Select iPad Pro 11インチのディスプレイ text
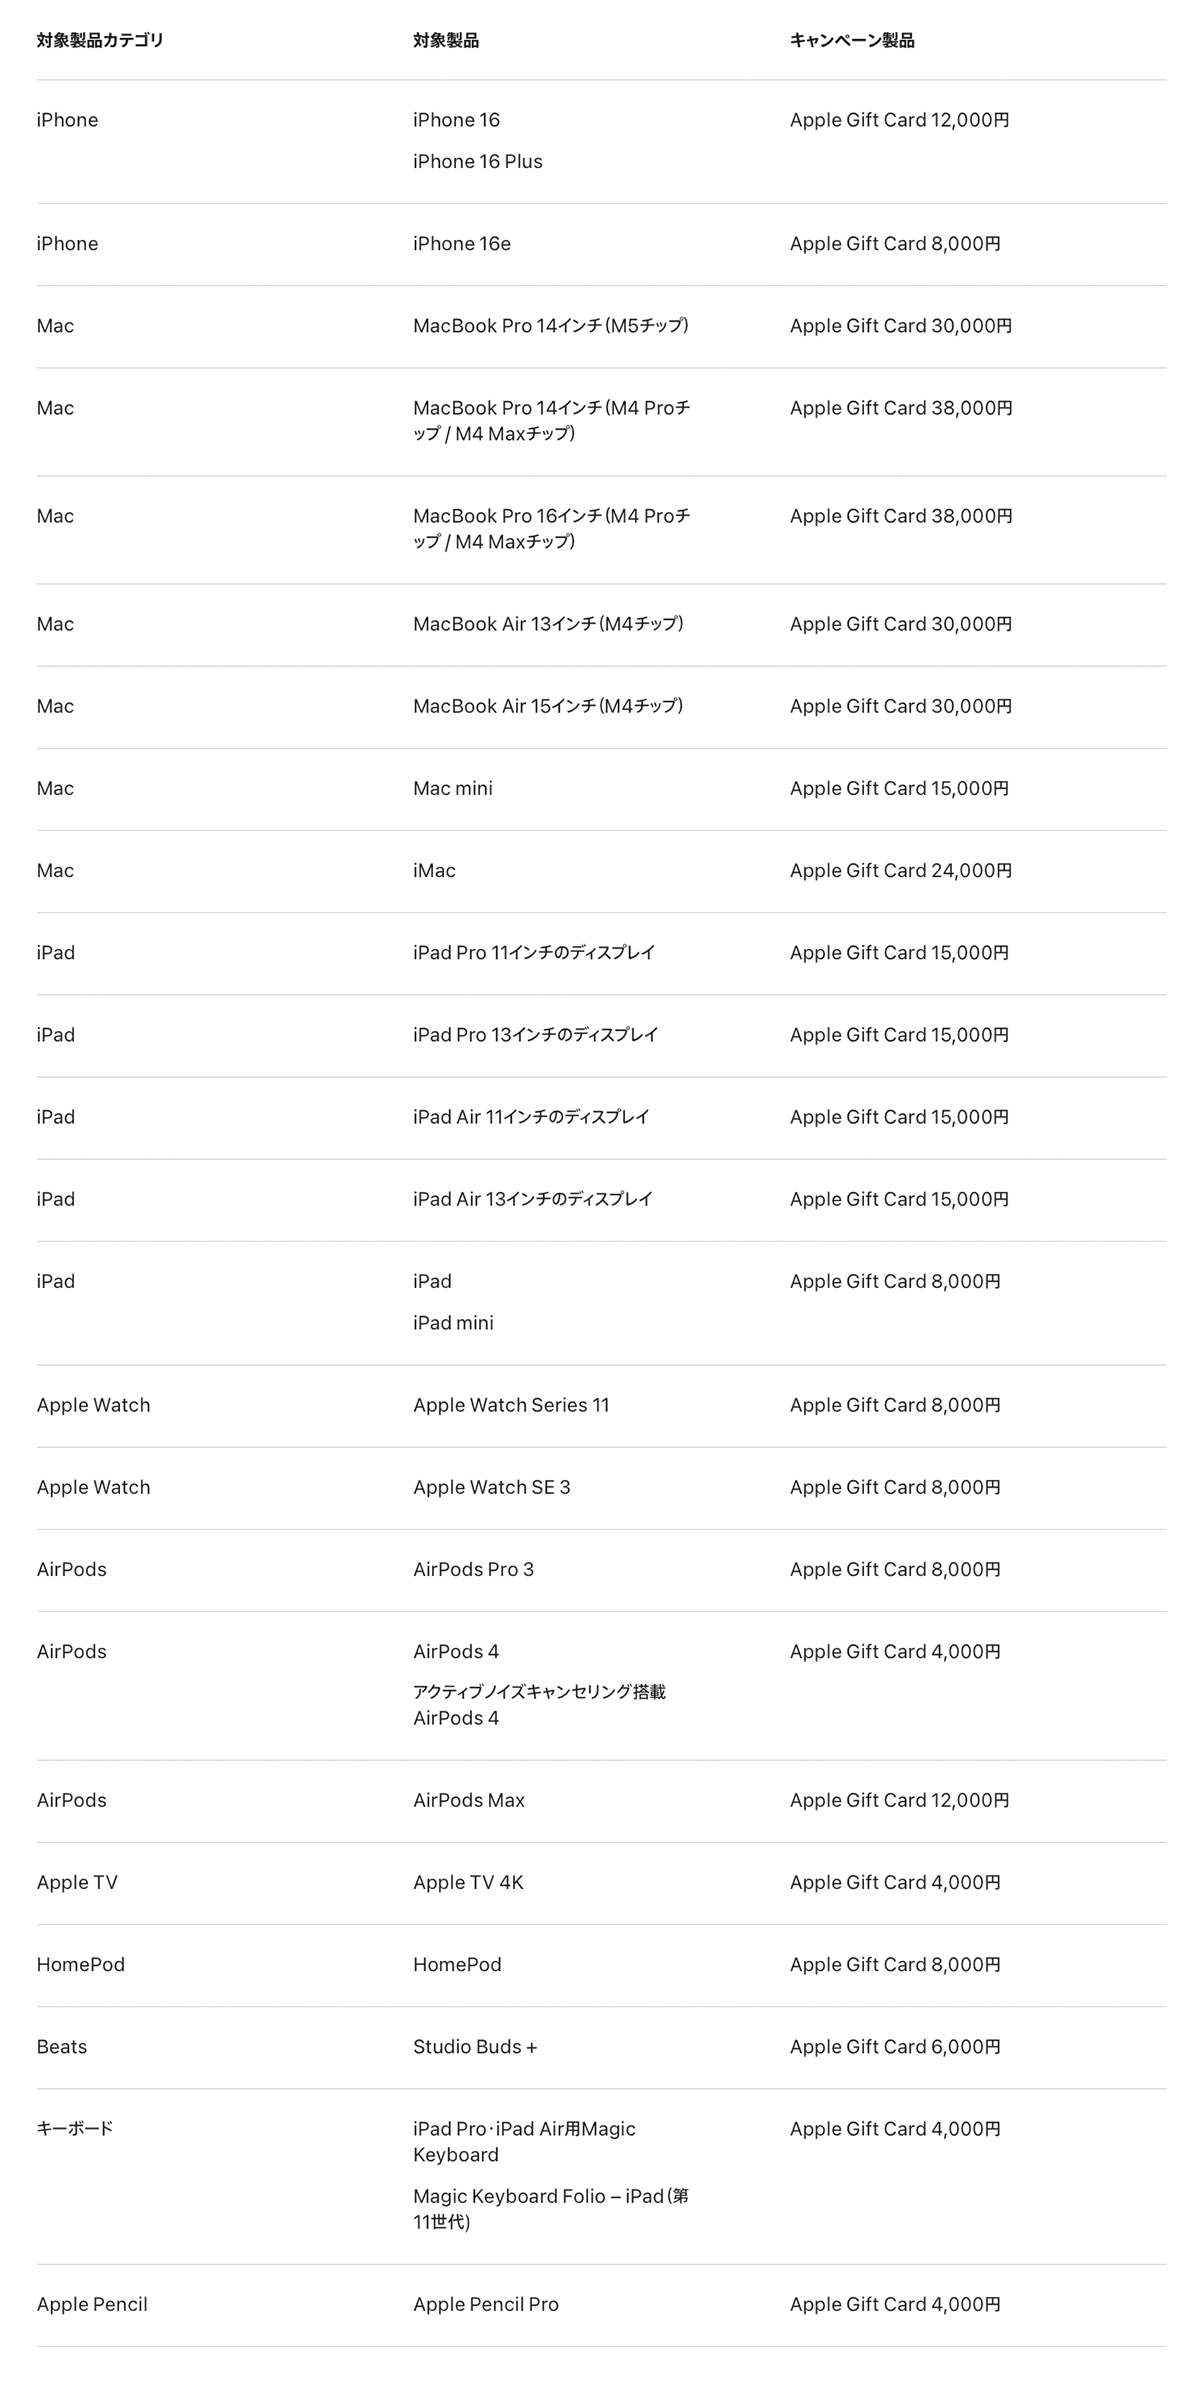This screenshot has width=1200, height=2382. click(x=534, y=953)
